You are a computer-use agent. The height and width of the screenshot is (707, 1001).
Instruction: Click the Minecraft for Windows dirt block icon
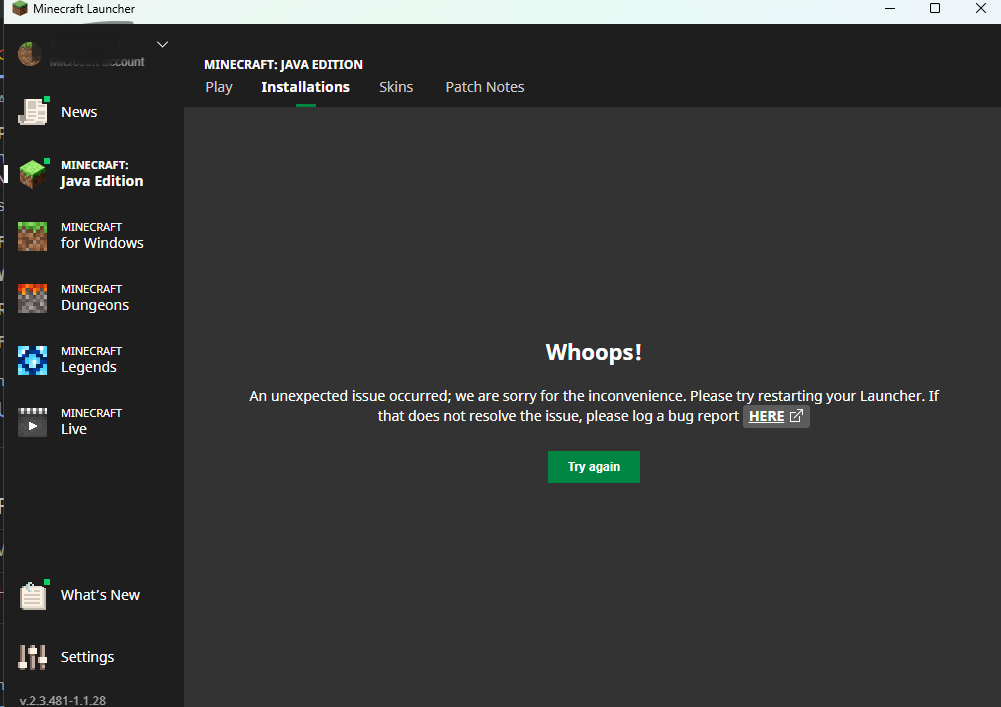click(33, 236)
